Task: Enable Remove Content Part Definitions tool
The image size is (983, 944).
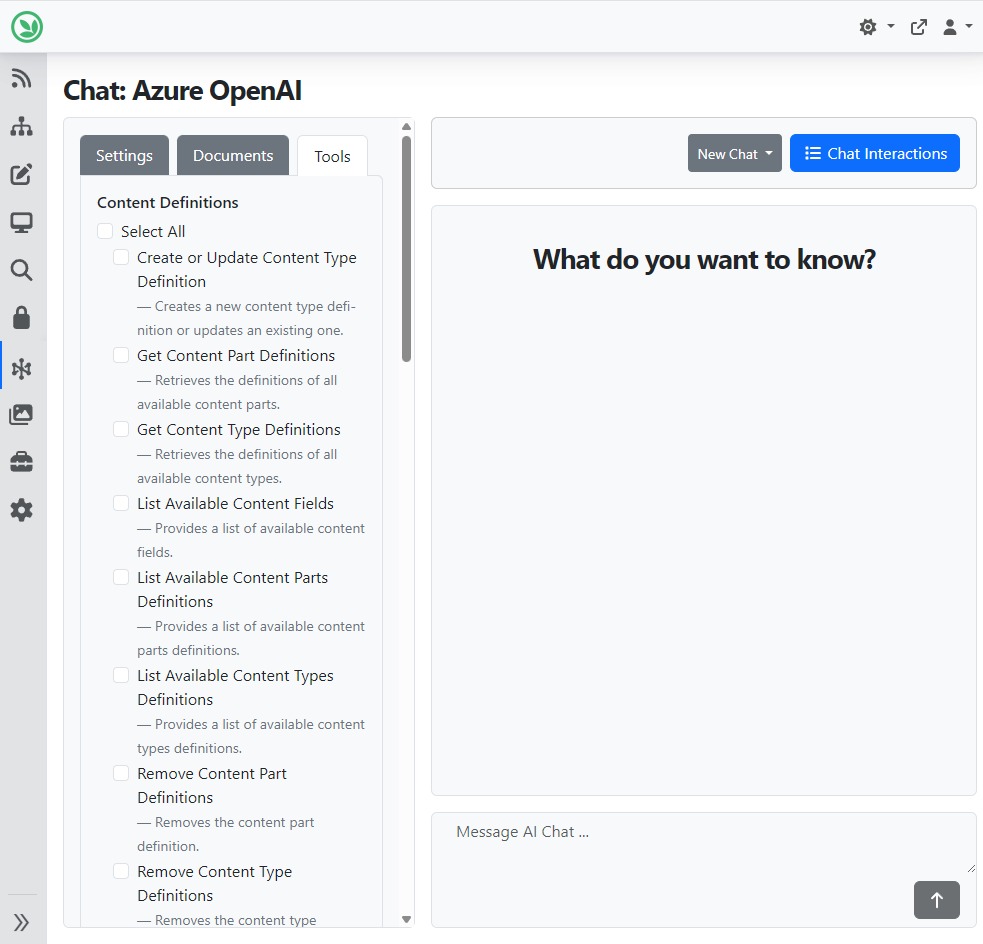Action: (121, 773)
